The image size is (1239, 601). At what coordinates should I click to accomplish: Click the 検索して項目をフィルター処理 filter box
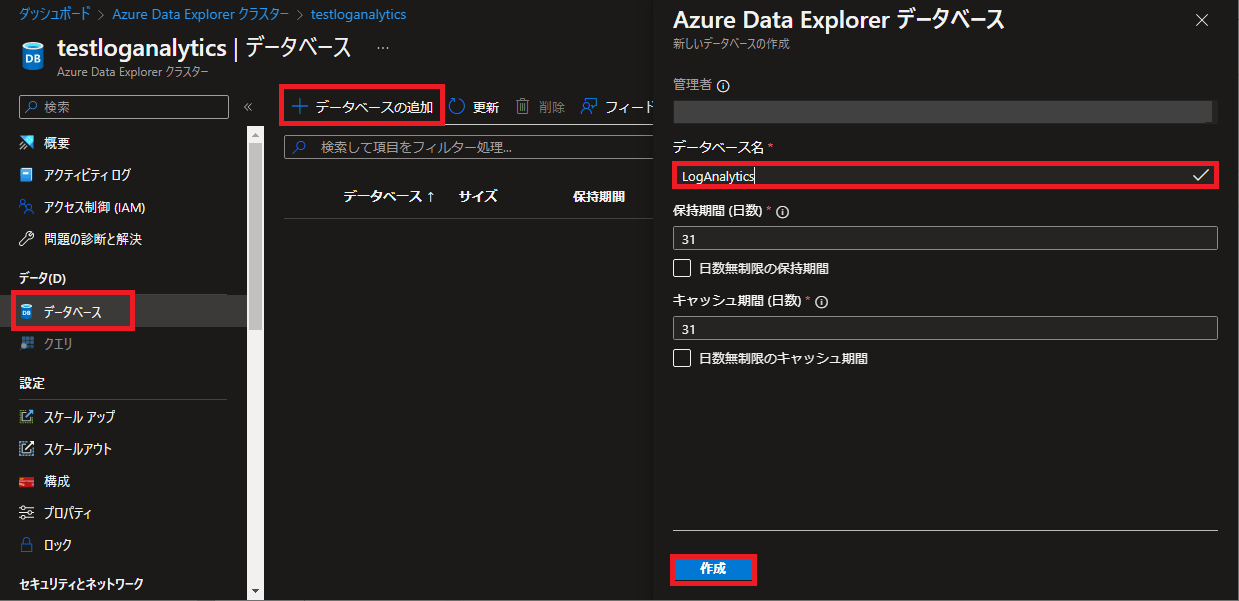(469, 147)
